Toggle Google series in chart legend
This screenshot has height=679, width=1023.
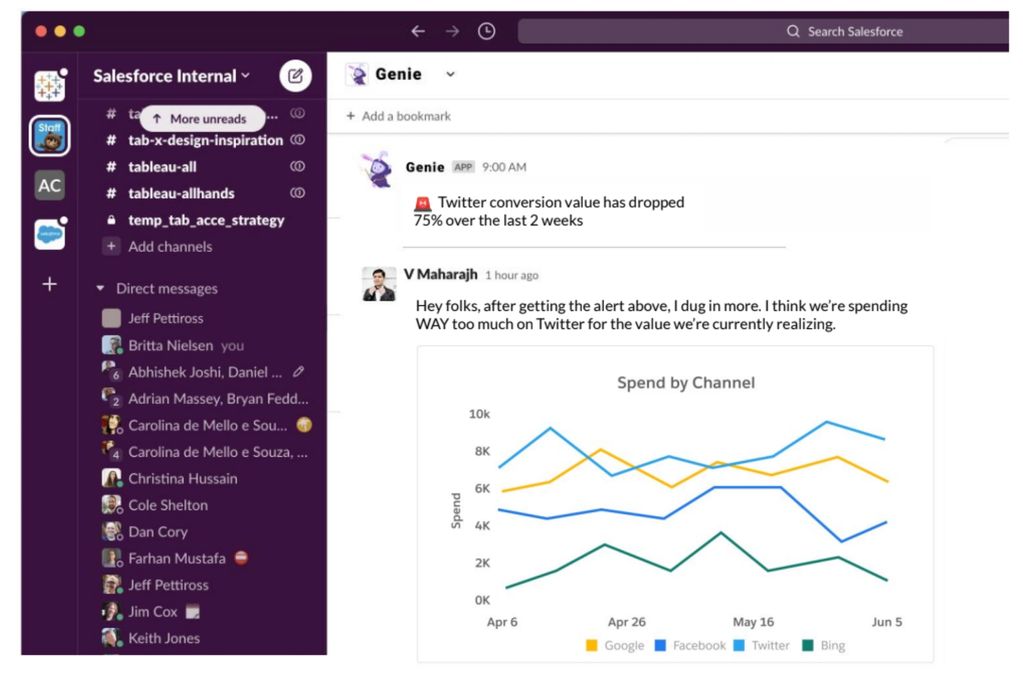[614, 646]
